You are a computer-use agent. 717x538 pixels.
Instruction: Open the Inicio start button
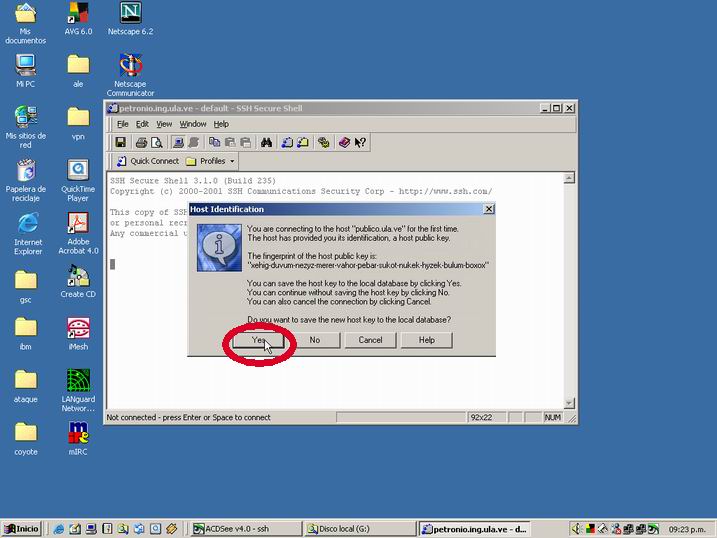[21, 529]
